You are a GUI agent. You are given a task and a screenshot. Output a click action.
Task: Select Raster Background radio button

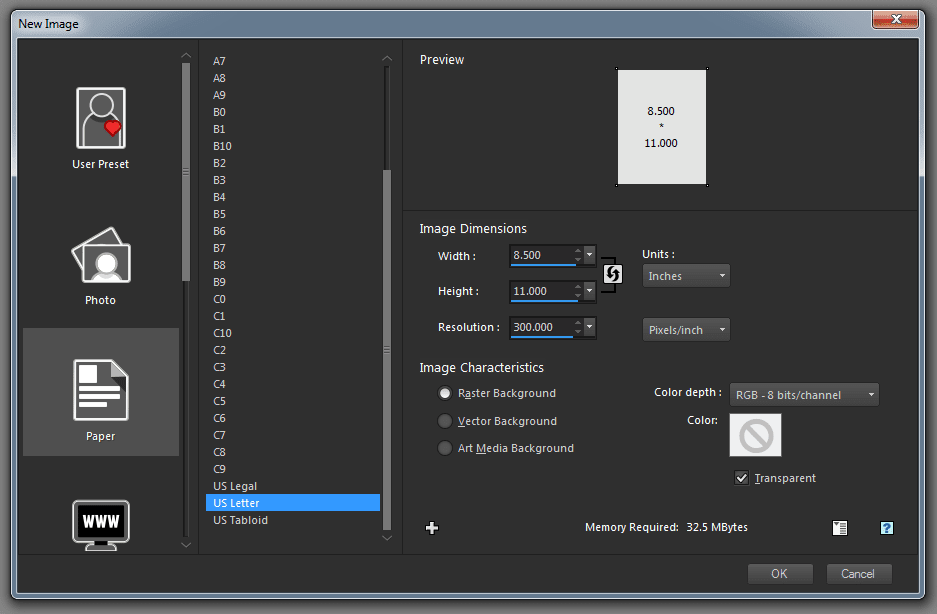pyautogui.click(x=445, y=394)
